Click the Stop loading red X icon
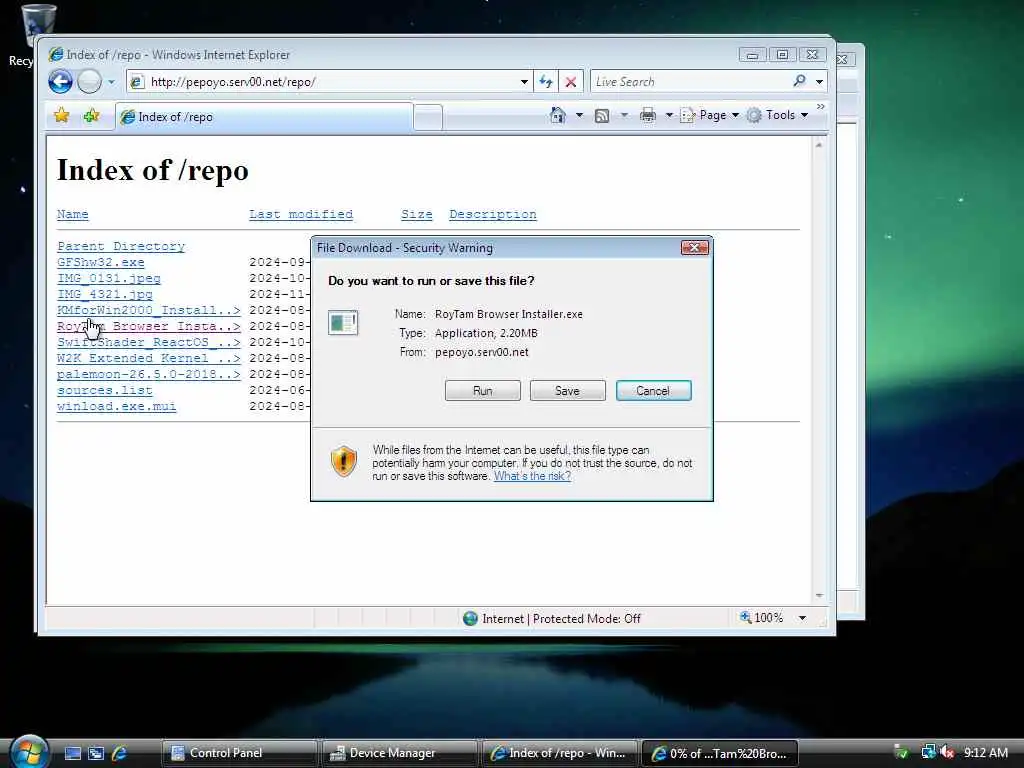The image size is (1024, 768). click(x=571, y=82)
